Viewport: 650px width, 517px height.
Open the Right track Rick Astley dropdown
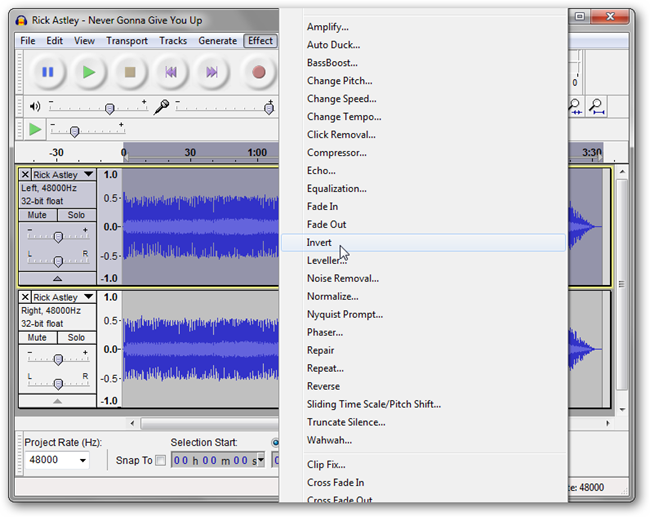(88, 298)
